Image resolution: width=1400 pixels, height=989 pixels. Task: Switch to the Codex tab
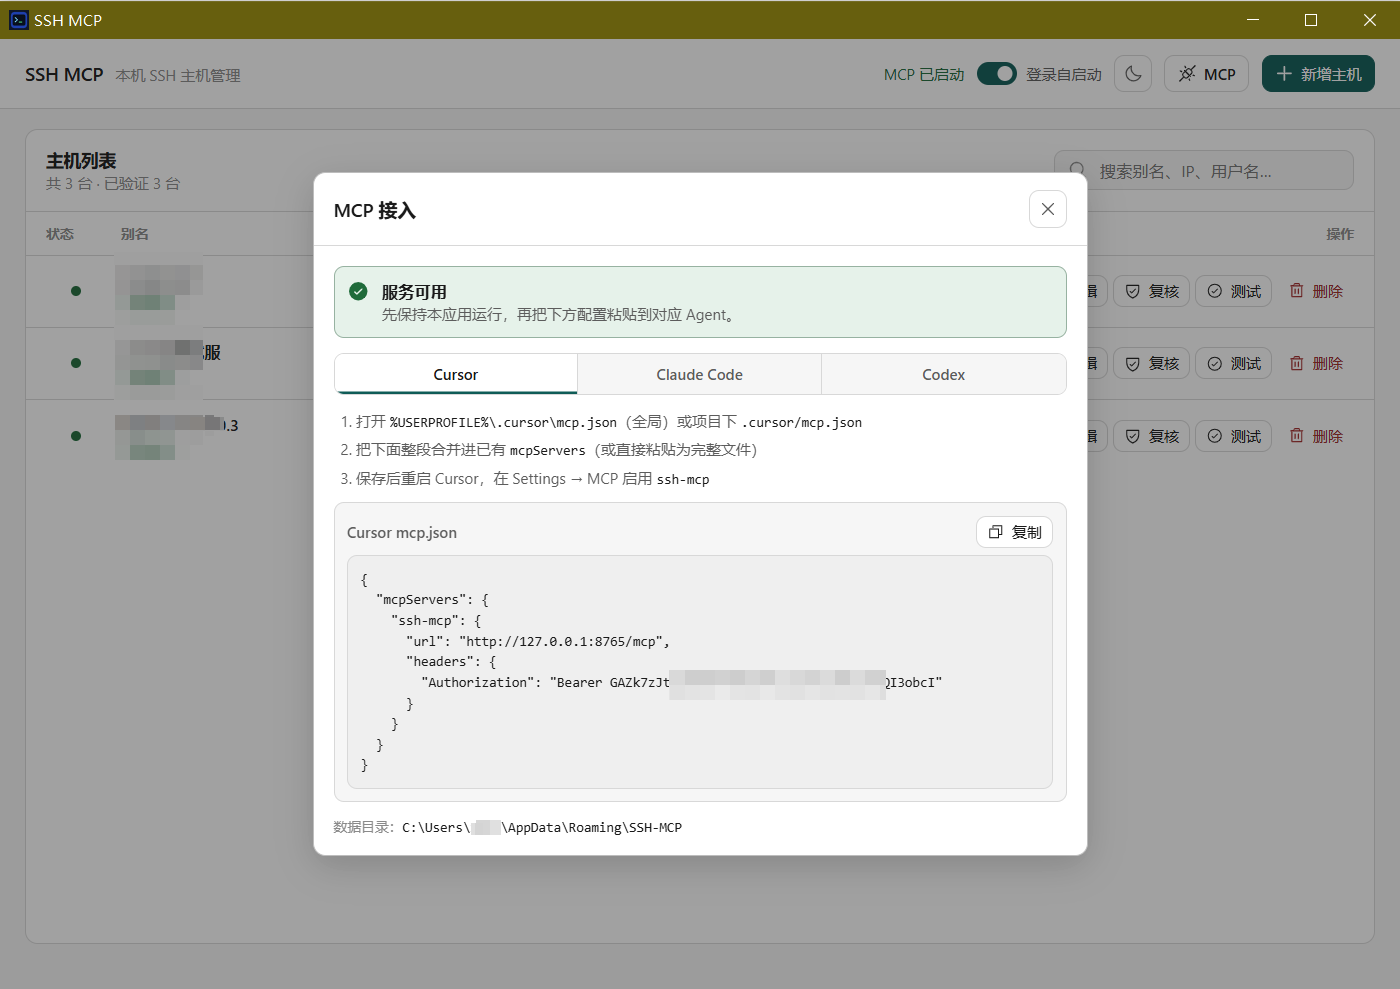(x=943, y=374)
